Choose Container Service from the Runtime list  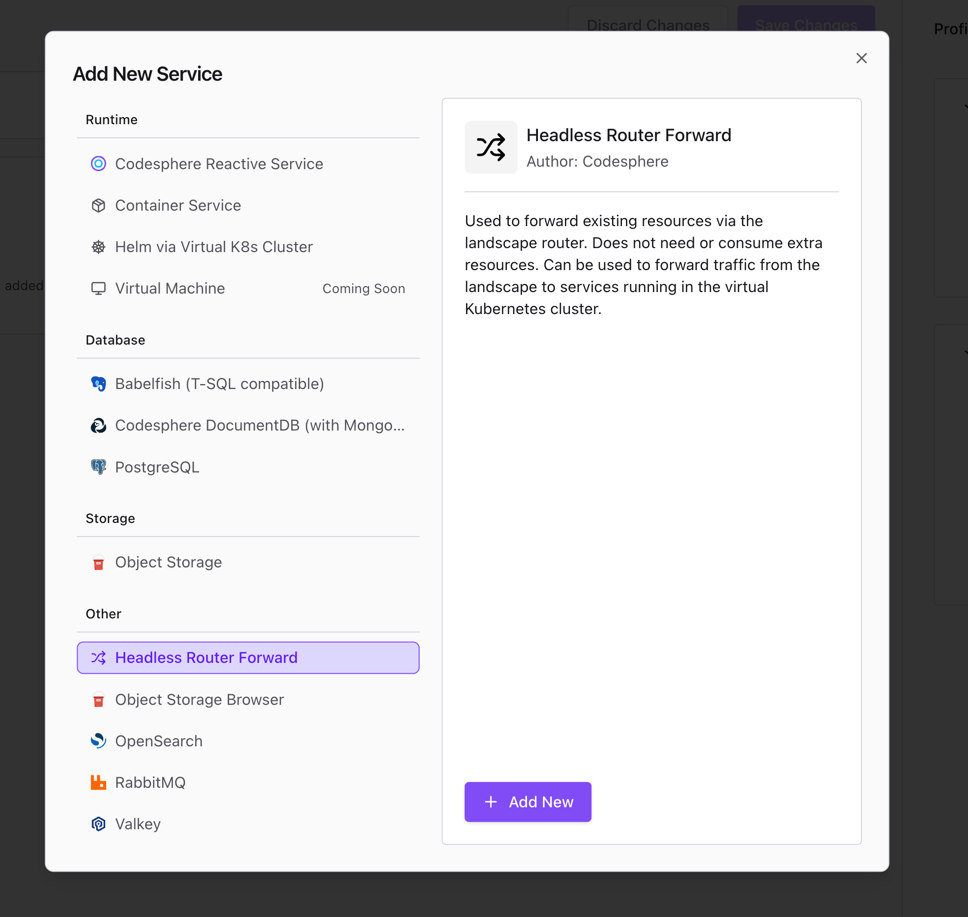click(x=248, y=206)
